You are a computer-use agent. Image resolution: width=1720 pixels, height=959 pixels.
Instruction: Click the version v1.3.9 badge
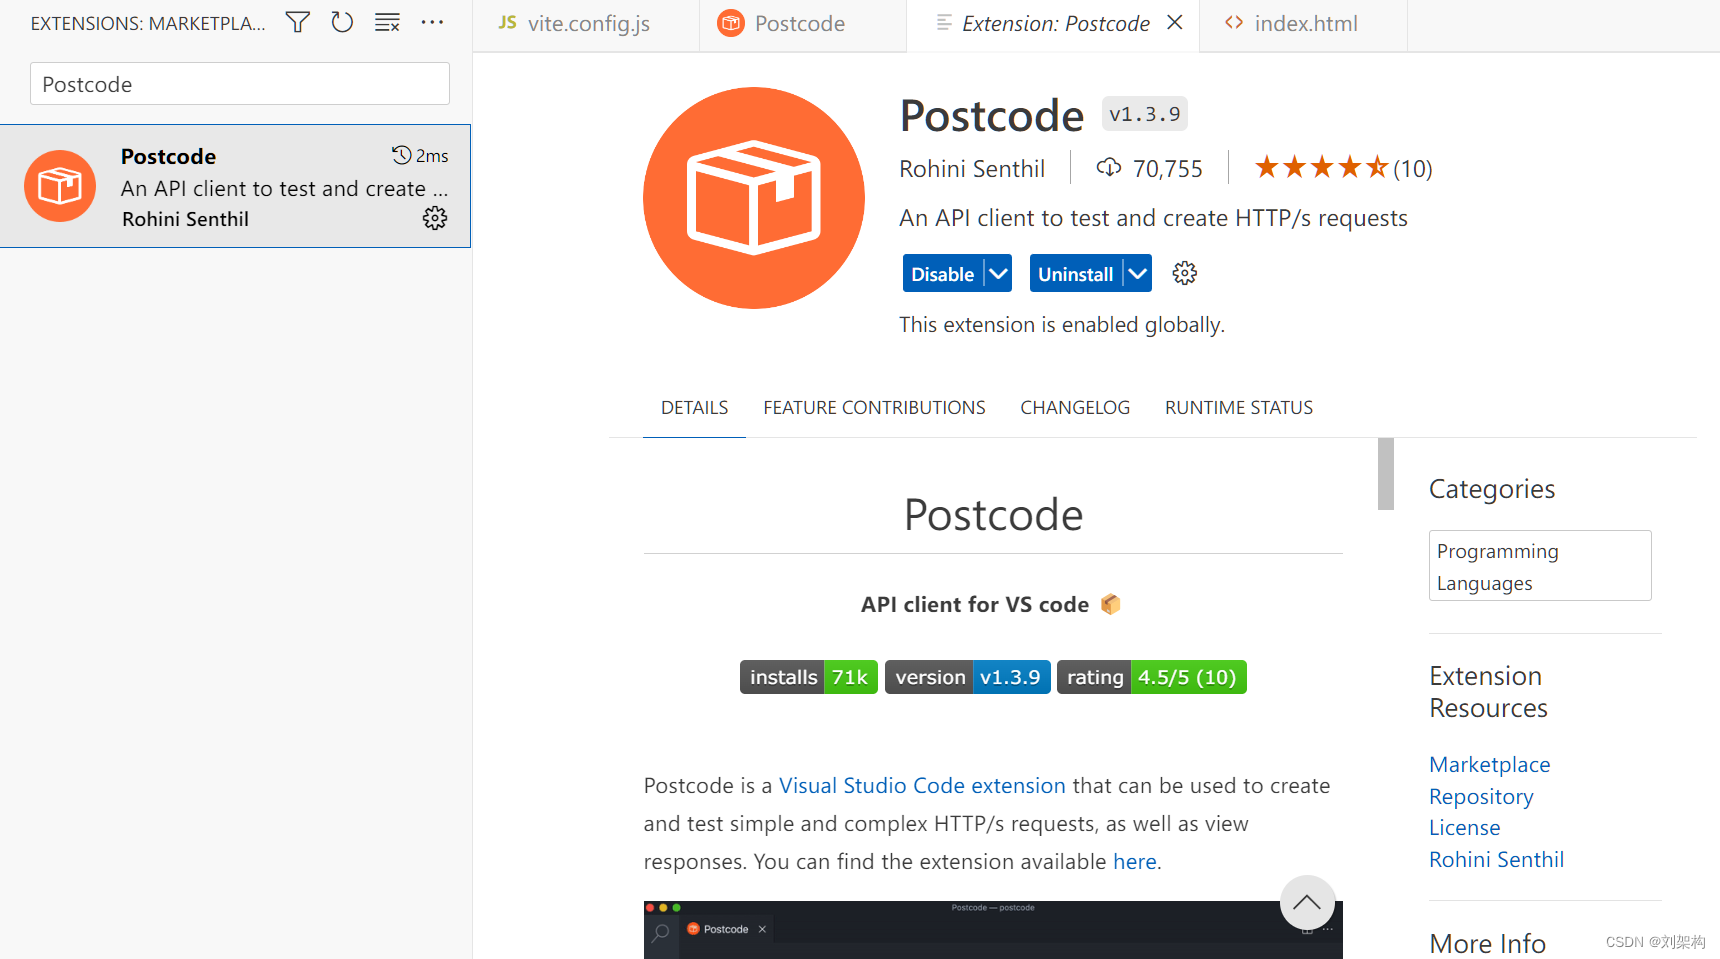click(x=968, y=677)
